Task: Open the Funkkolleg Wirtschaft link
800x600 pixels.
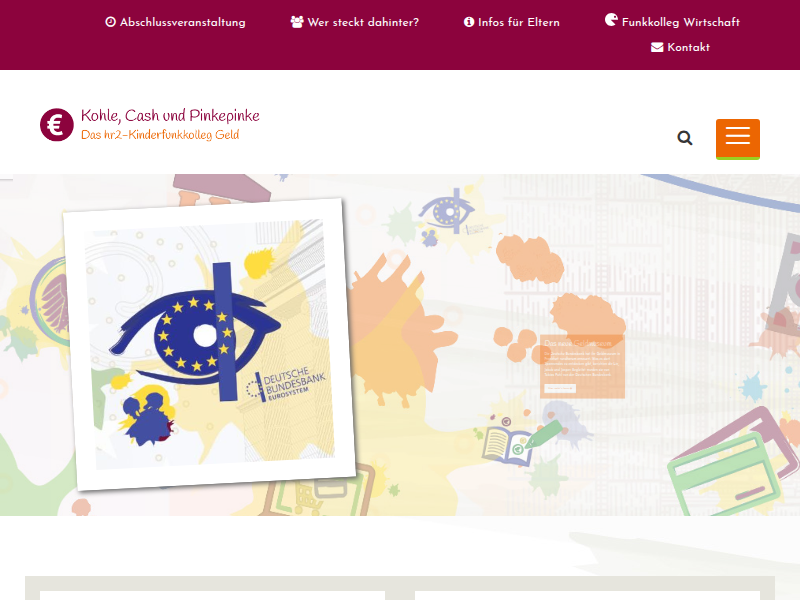Action: [x=681, y=22]
